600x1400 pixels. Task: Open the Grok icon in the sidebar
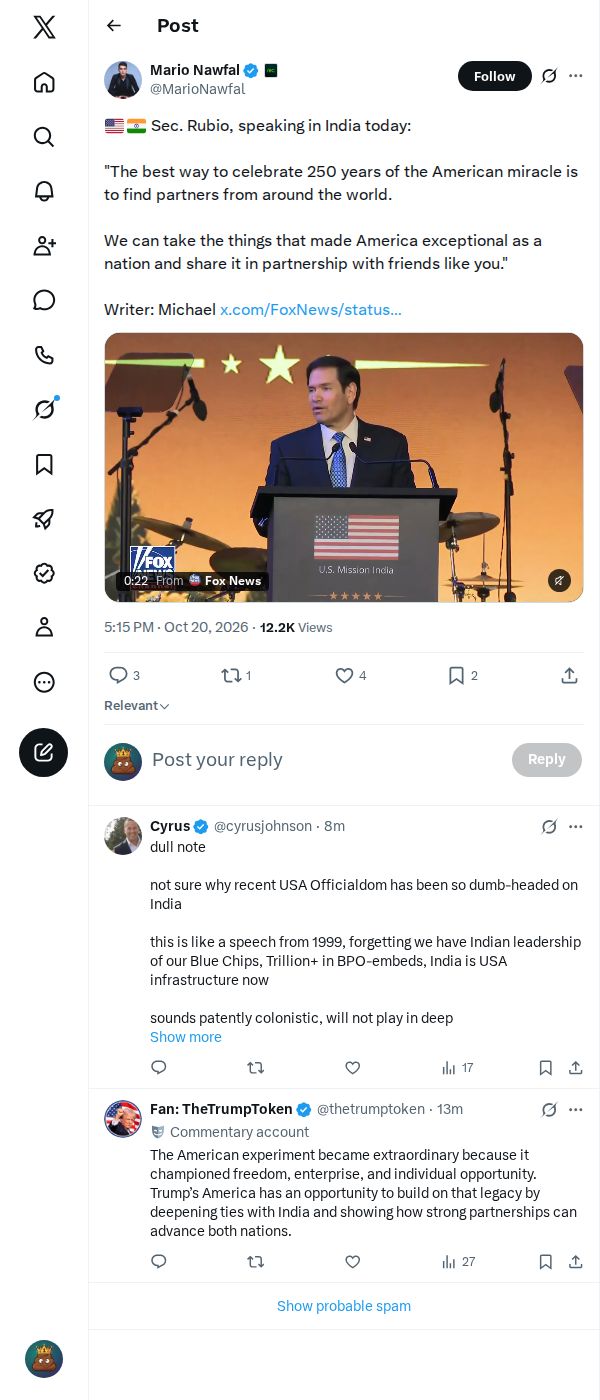click(x=44, y=409)
